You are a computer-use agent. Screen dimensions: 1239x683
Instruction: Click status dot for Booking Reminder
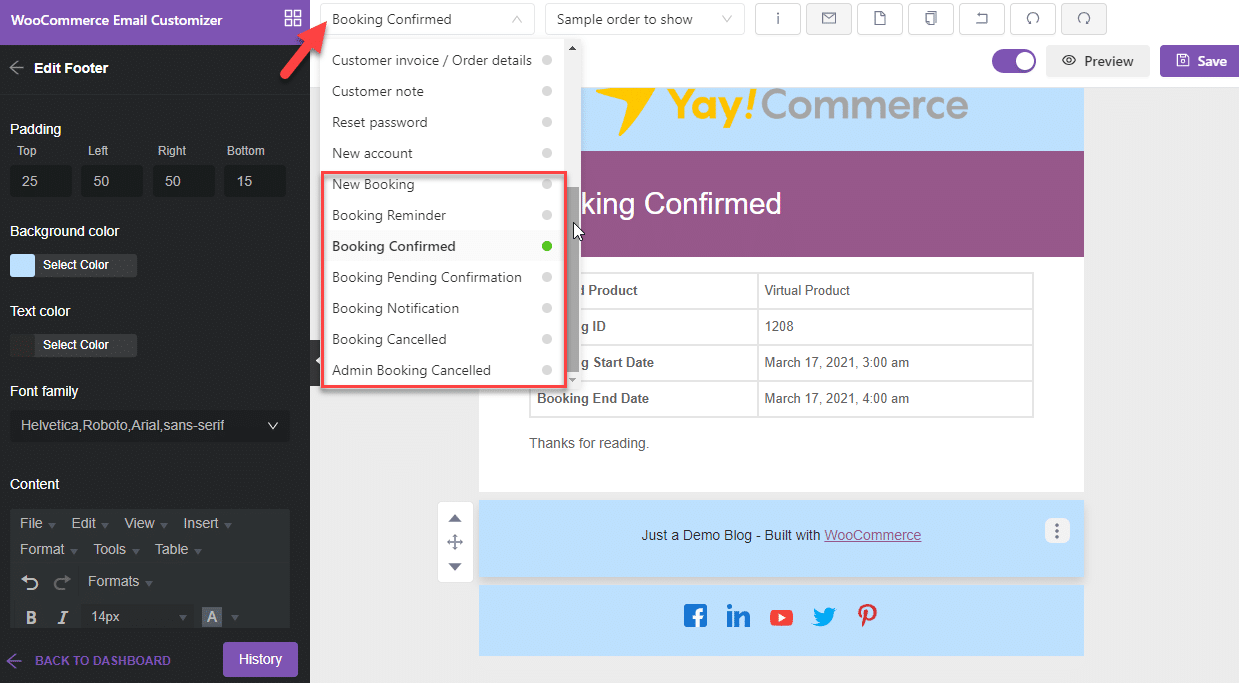pos(547,215)
